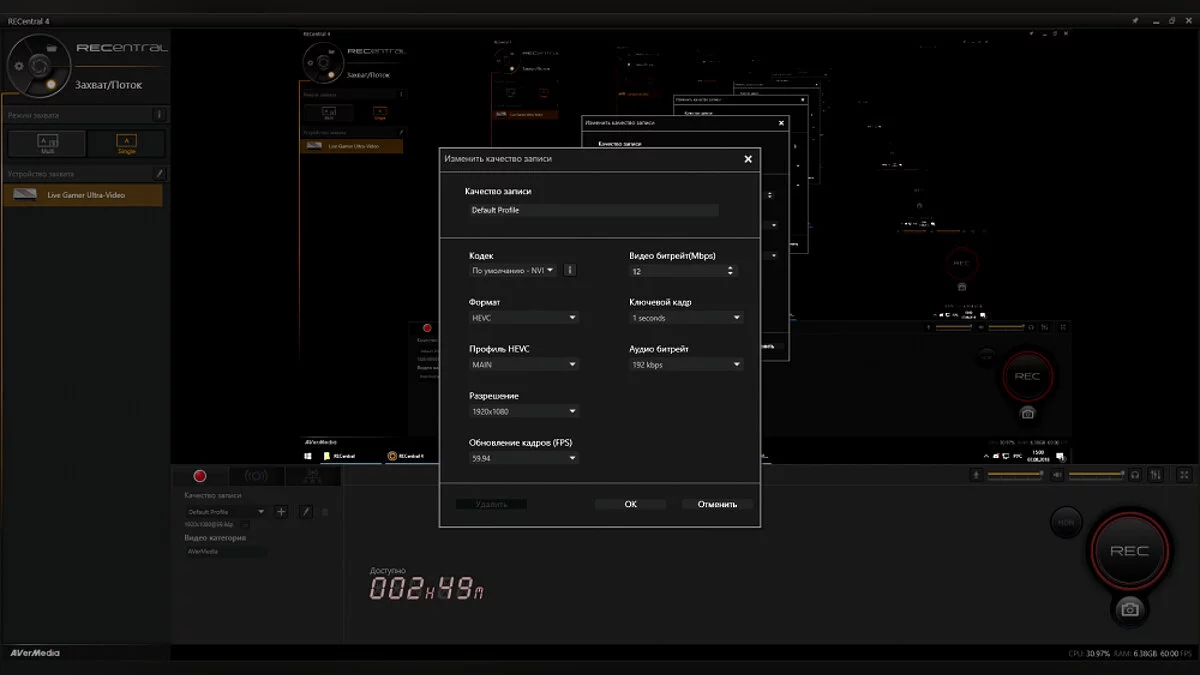Click the Cancel button in the dialog
Screen dimensions: 1200x675
pyautogui.click(x=717, y=504)
